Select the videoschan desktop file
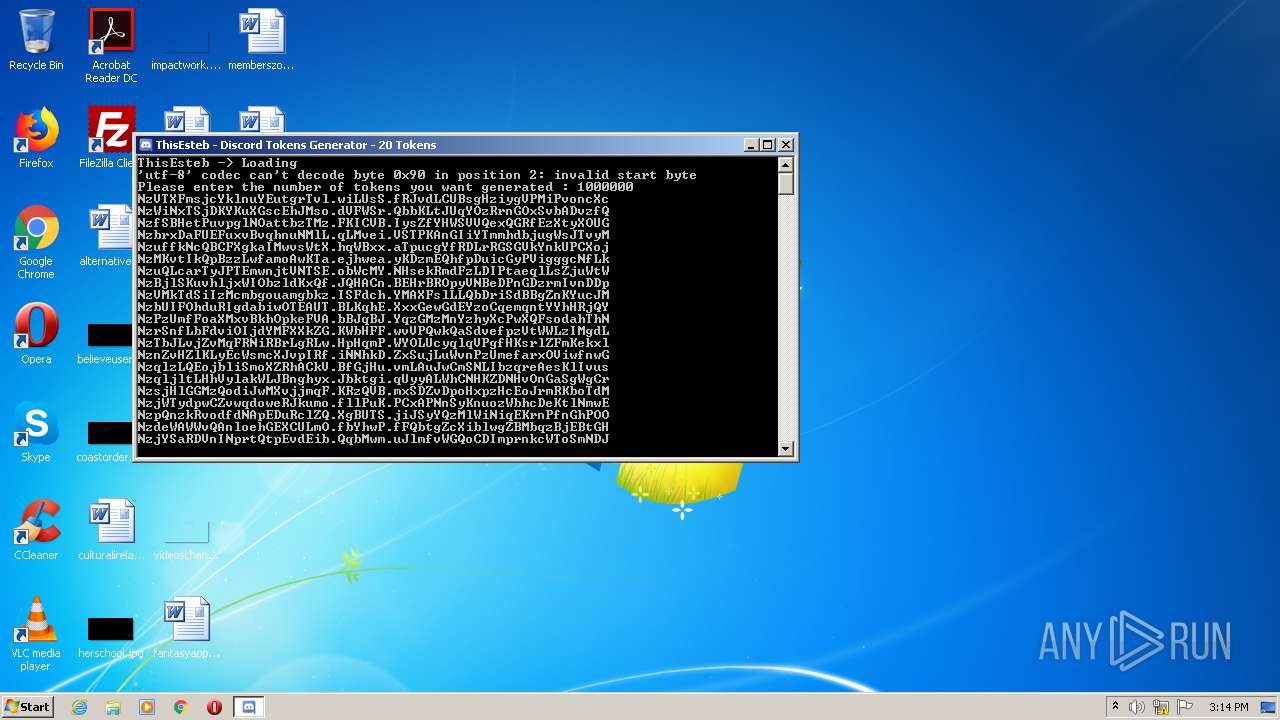Image resolution: width=1280 pixels, height=720 pixels. (x=186, y=538)
